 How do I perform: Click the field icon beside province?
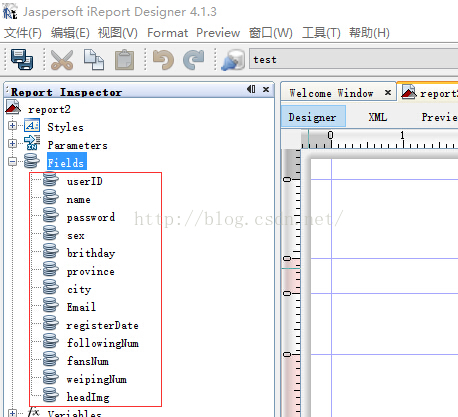click(x=51, y=269)
